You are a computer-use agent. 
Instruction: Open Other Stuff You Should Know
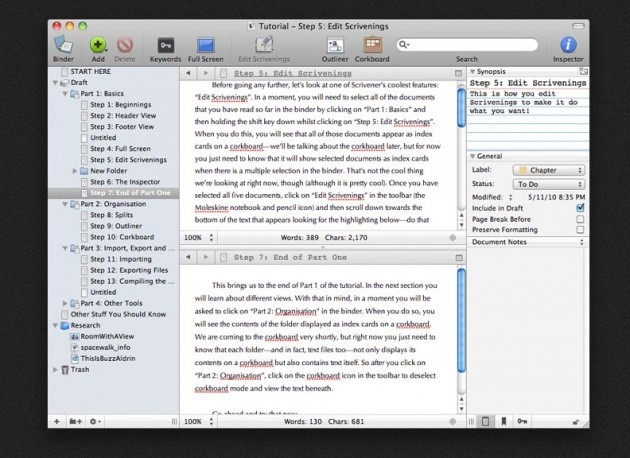118,314
